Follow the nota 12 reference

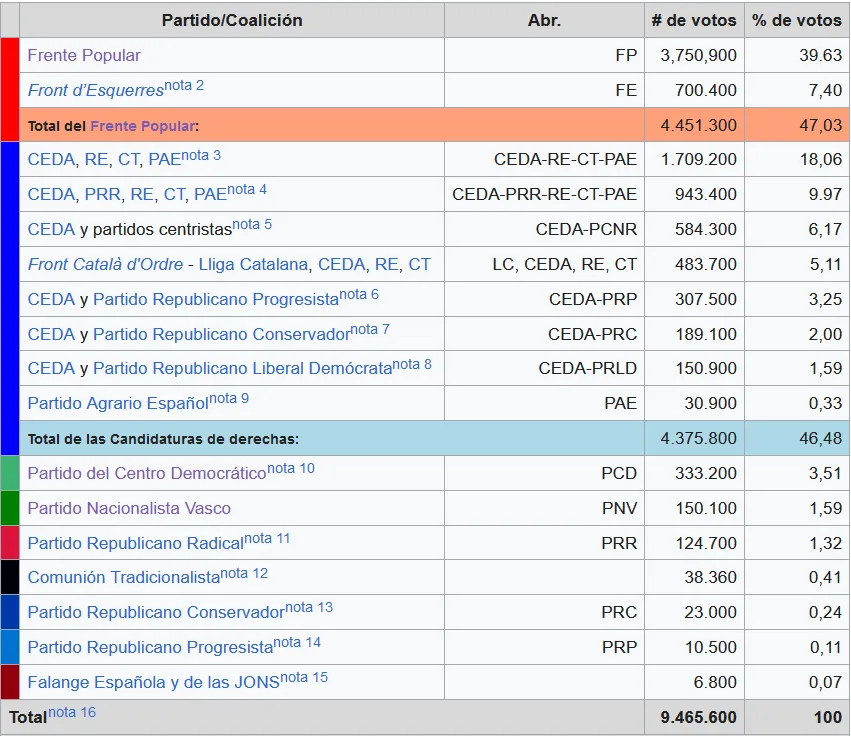[244, 574]
